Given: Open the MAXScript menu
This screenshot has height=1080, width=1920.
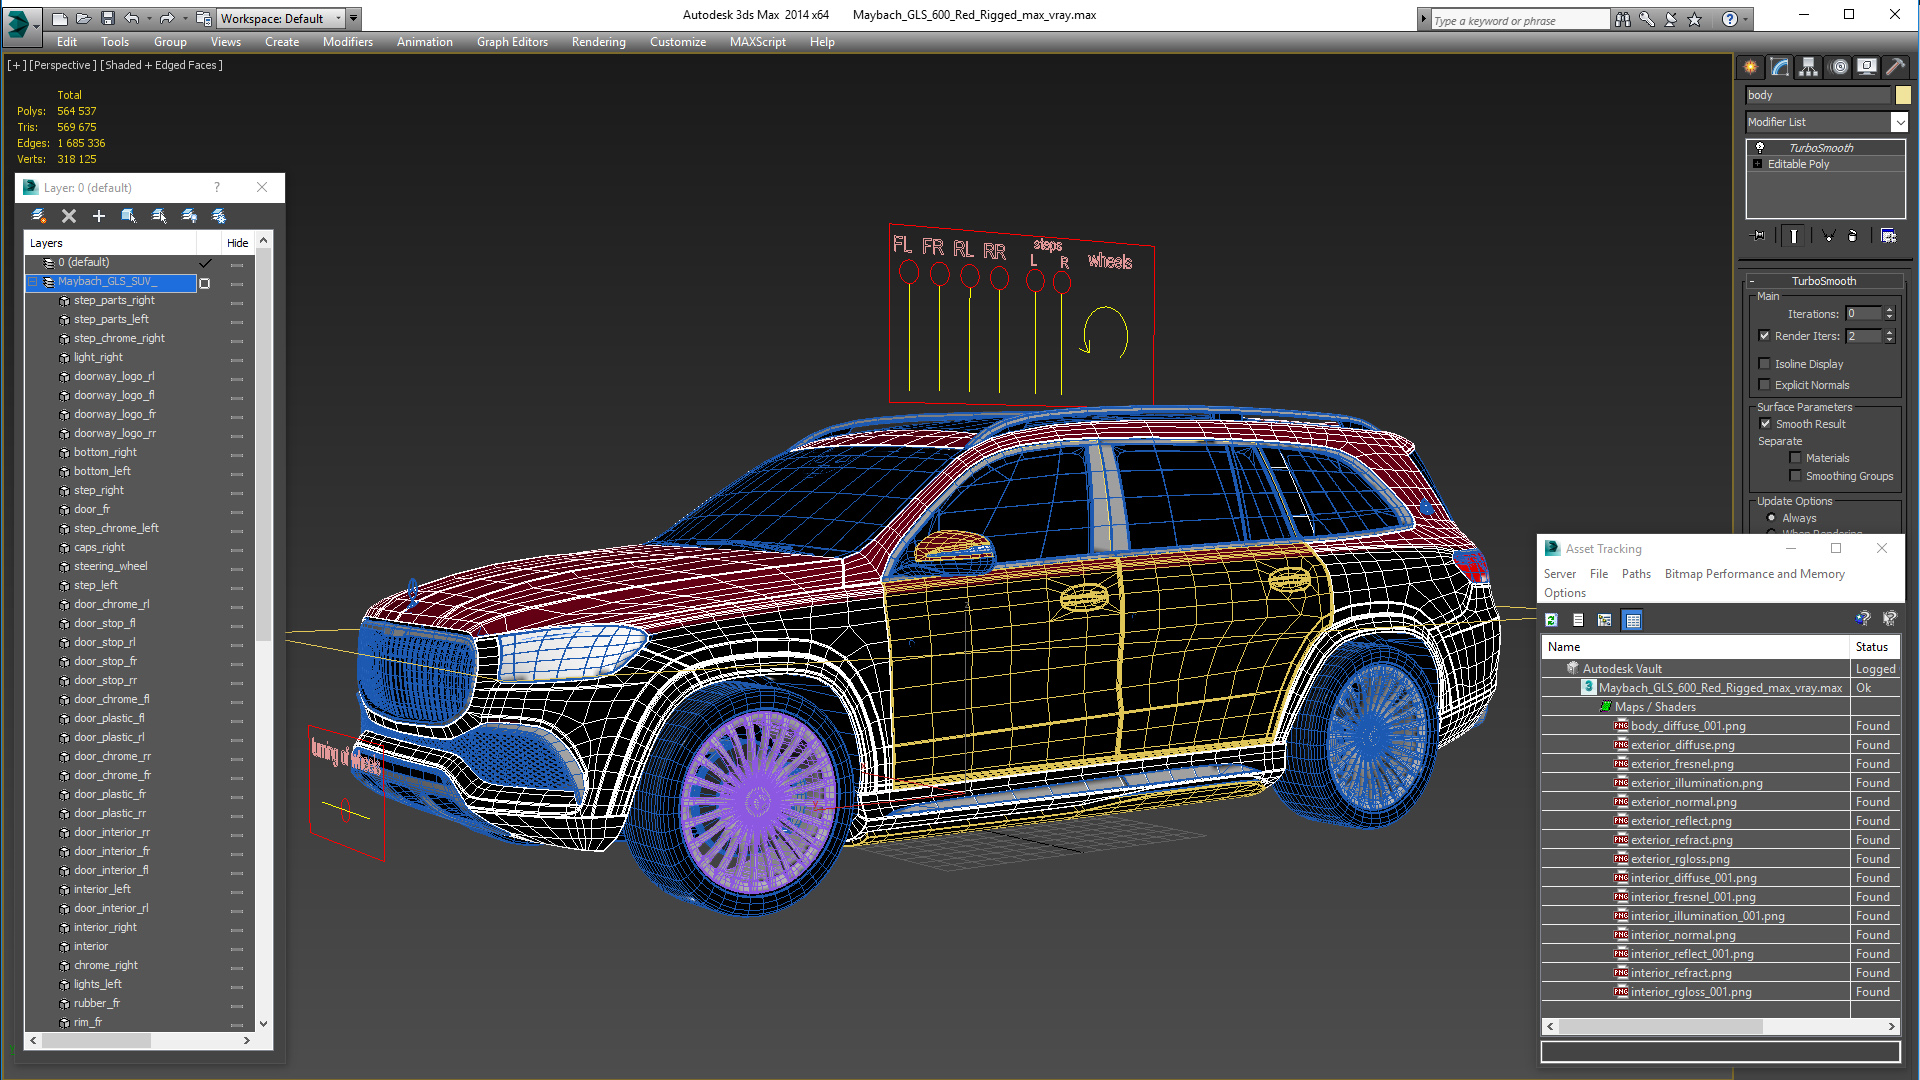Looking at the screenshot, I should tap(757, 42).
